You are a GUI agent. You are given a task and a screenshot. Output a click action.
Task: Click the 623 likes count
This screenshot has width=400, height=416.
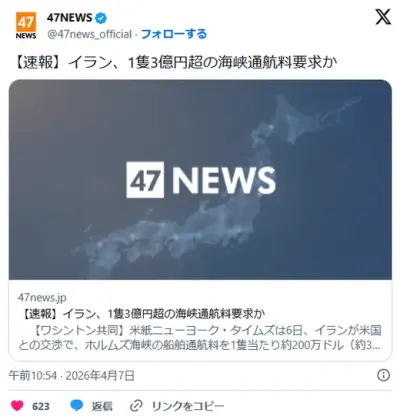point(41,406)
